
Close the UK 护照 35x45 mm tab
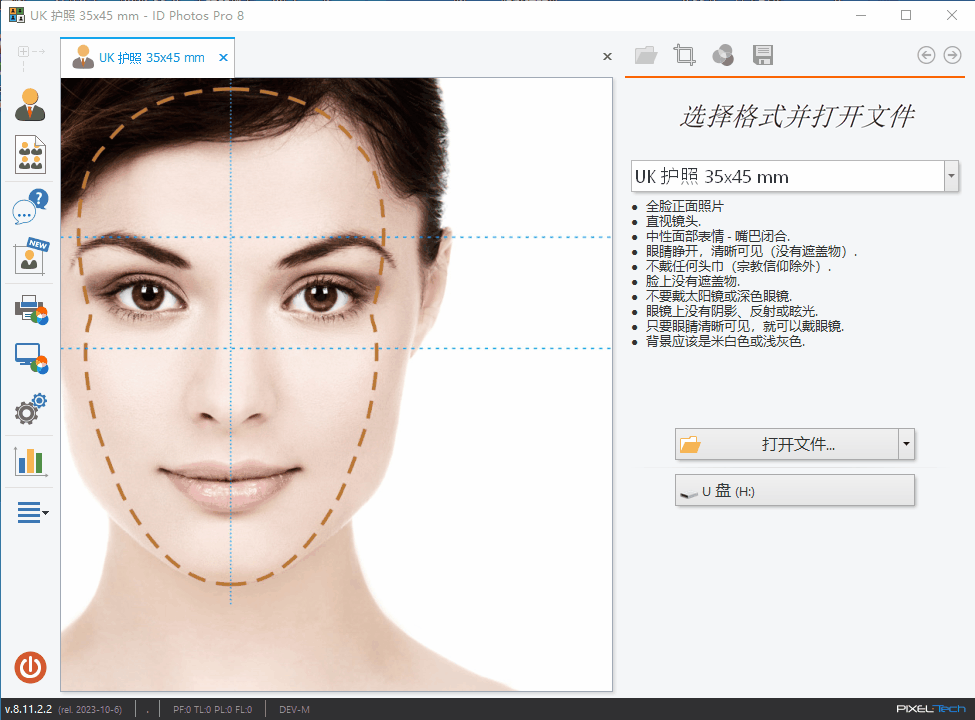pyautogui.click(x=223, y=58)
